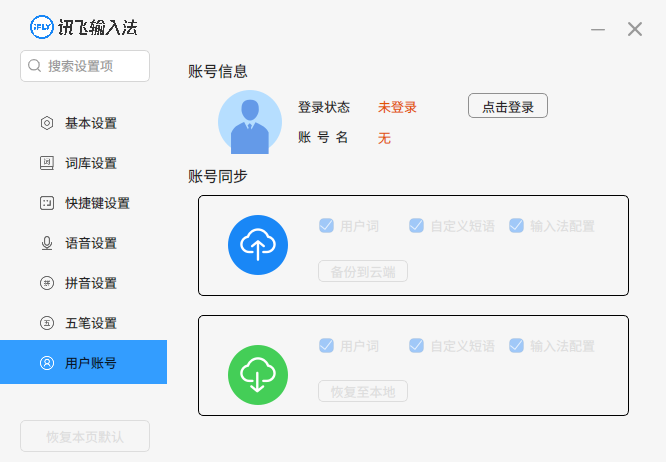Focus the 搜索设置项 search field
The height and width of the screenshot is (462, 666).
pos(85,66)
